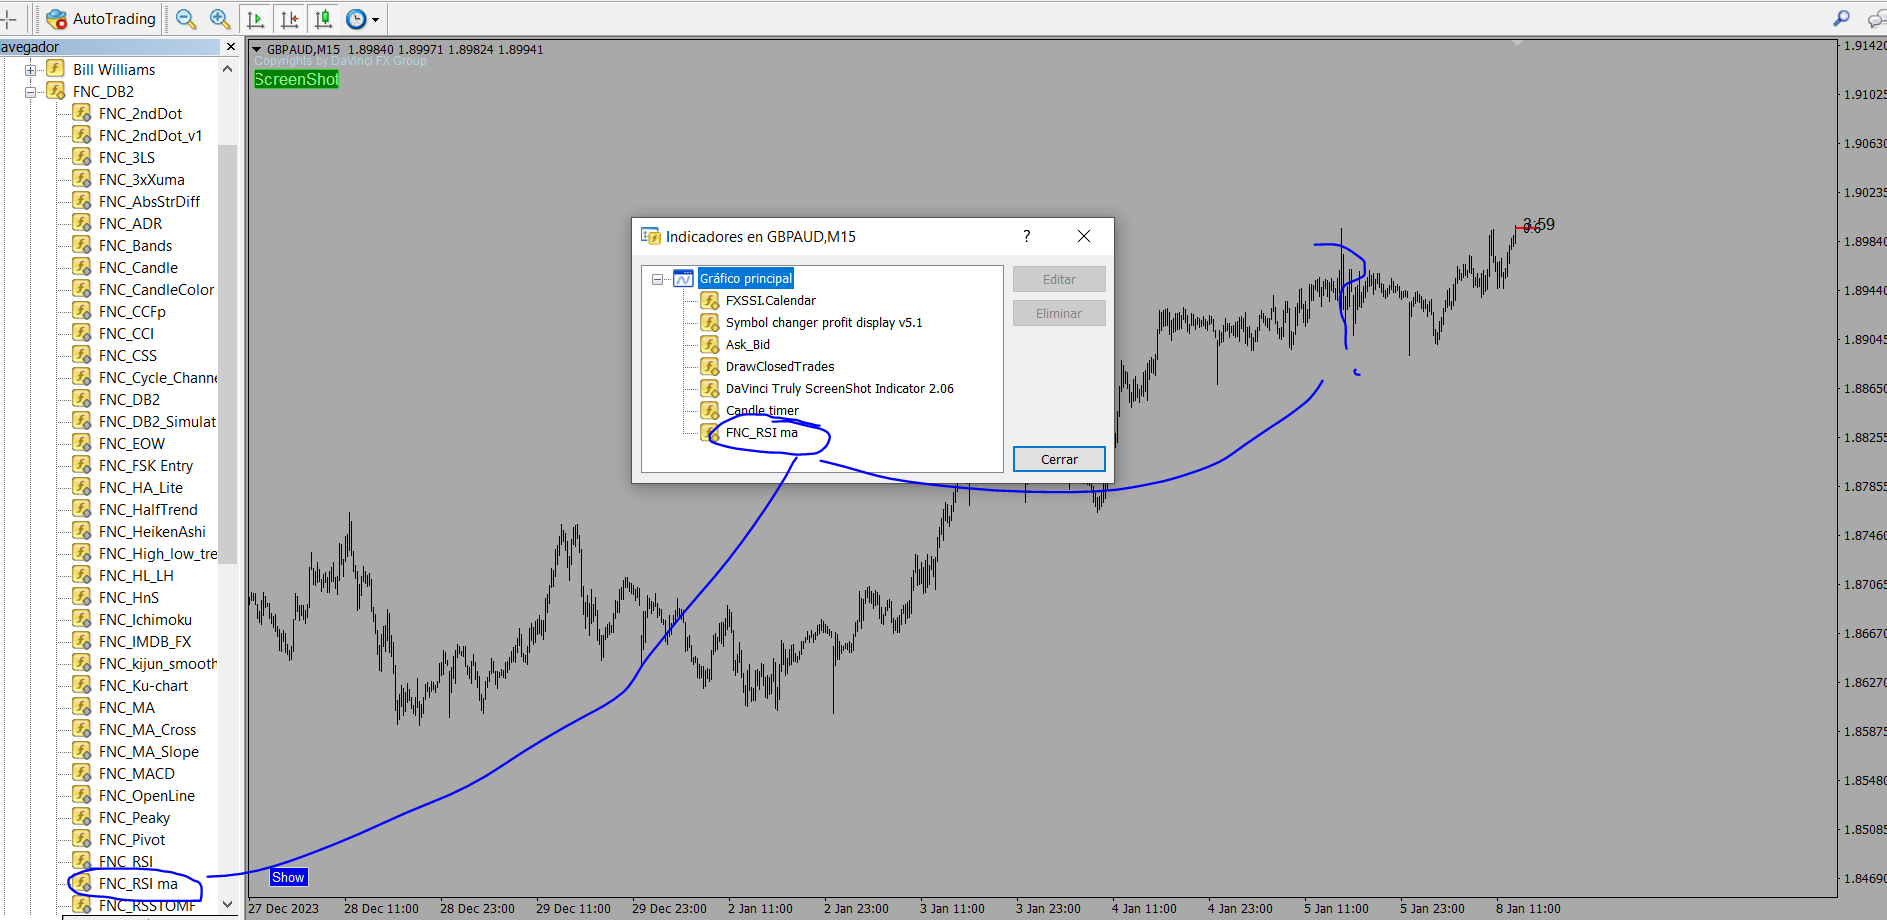The height and width of the screenshot is (920, 1887).
Task: Click the blue Show button on the chart
Action: pyautogui.click(x=288, y=877)
